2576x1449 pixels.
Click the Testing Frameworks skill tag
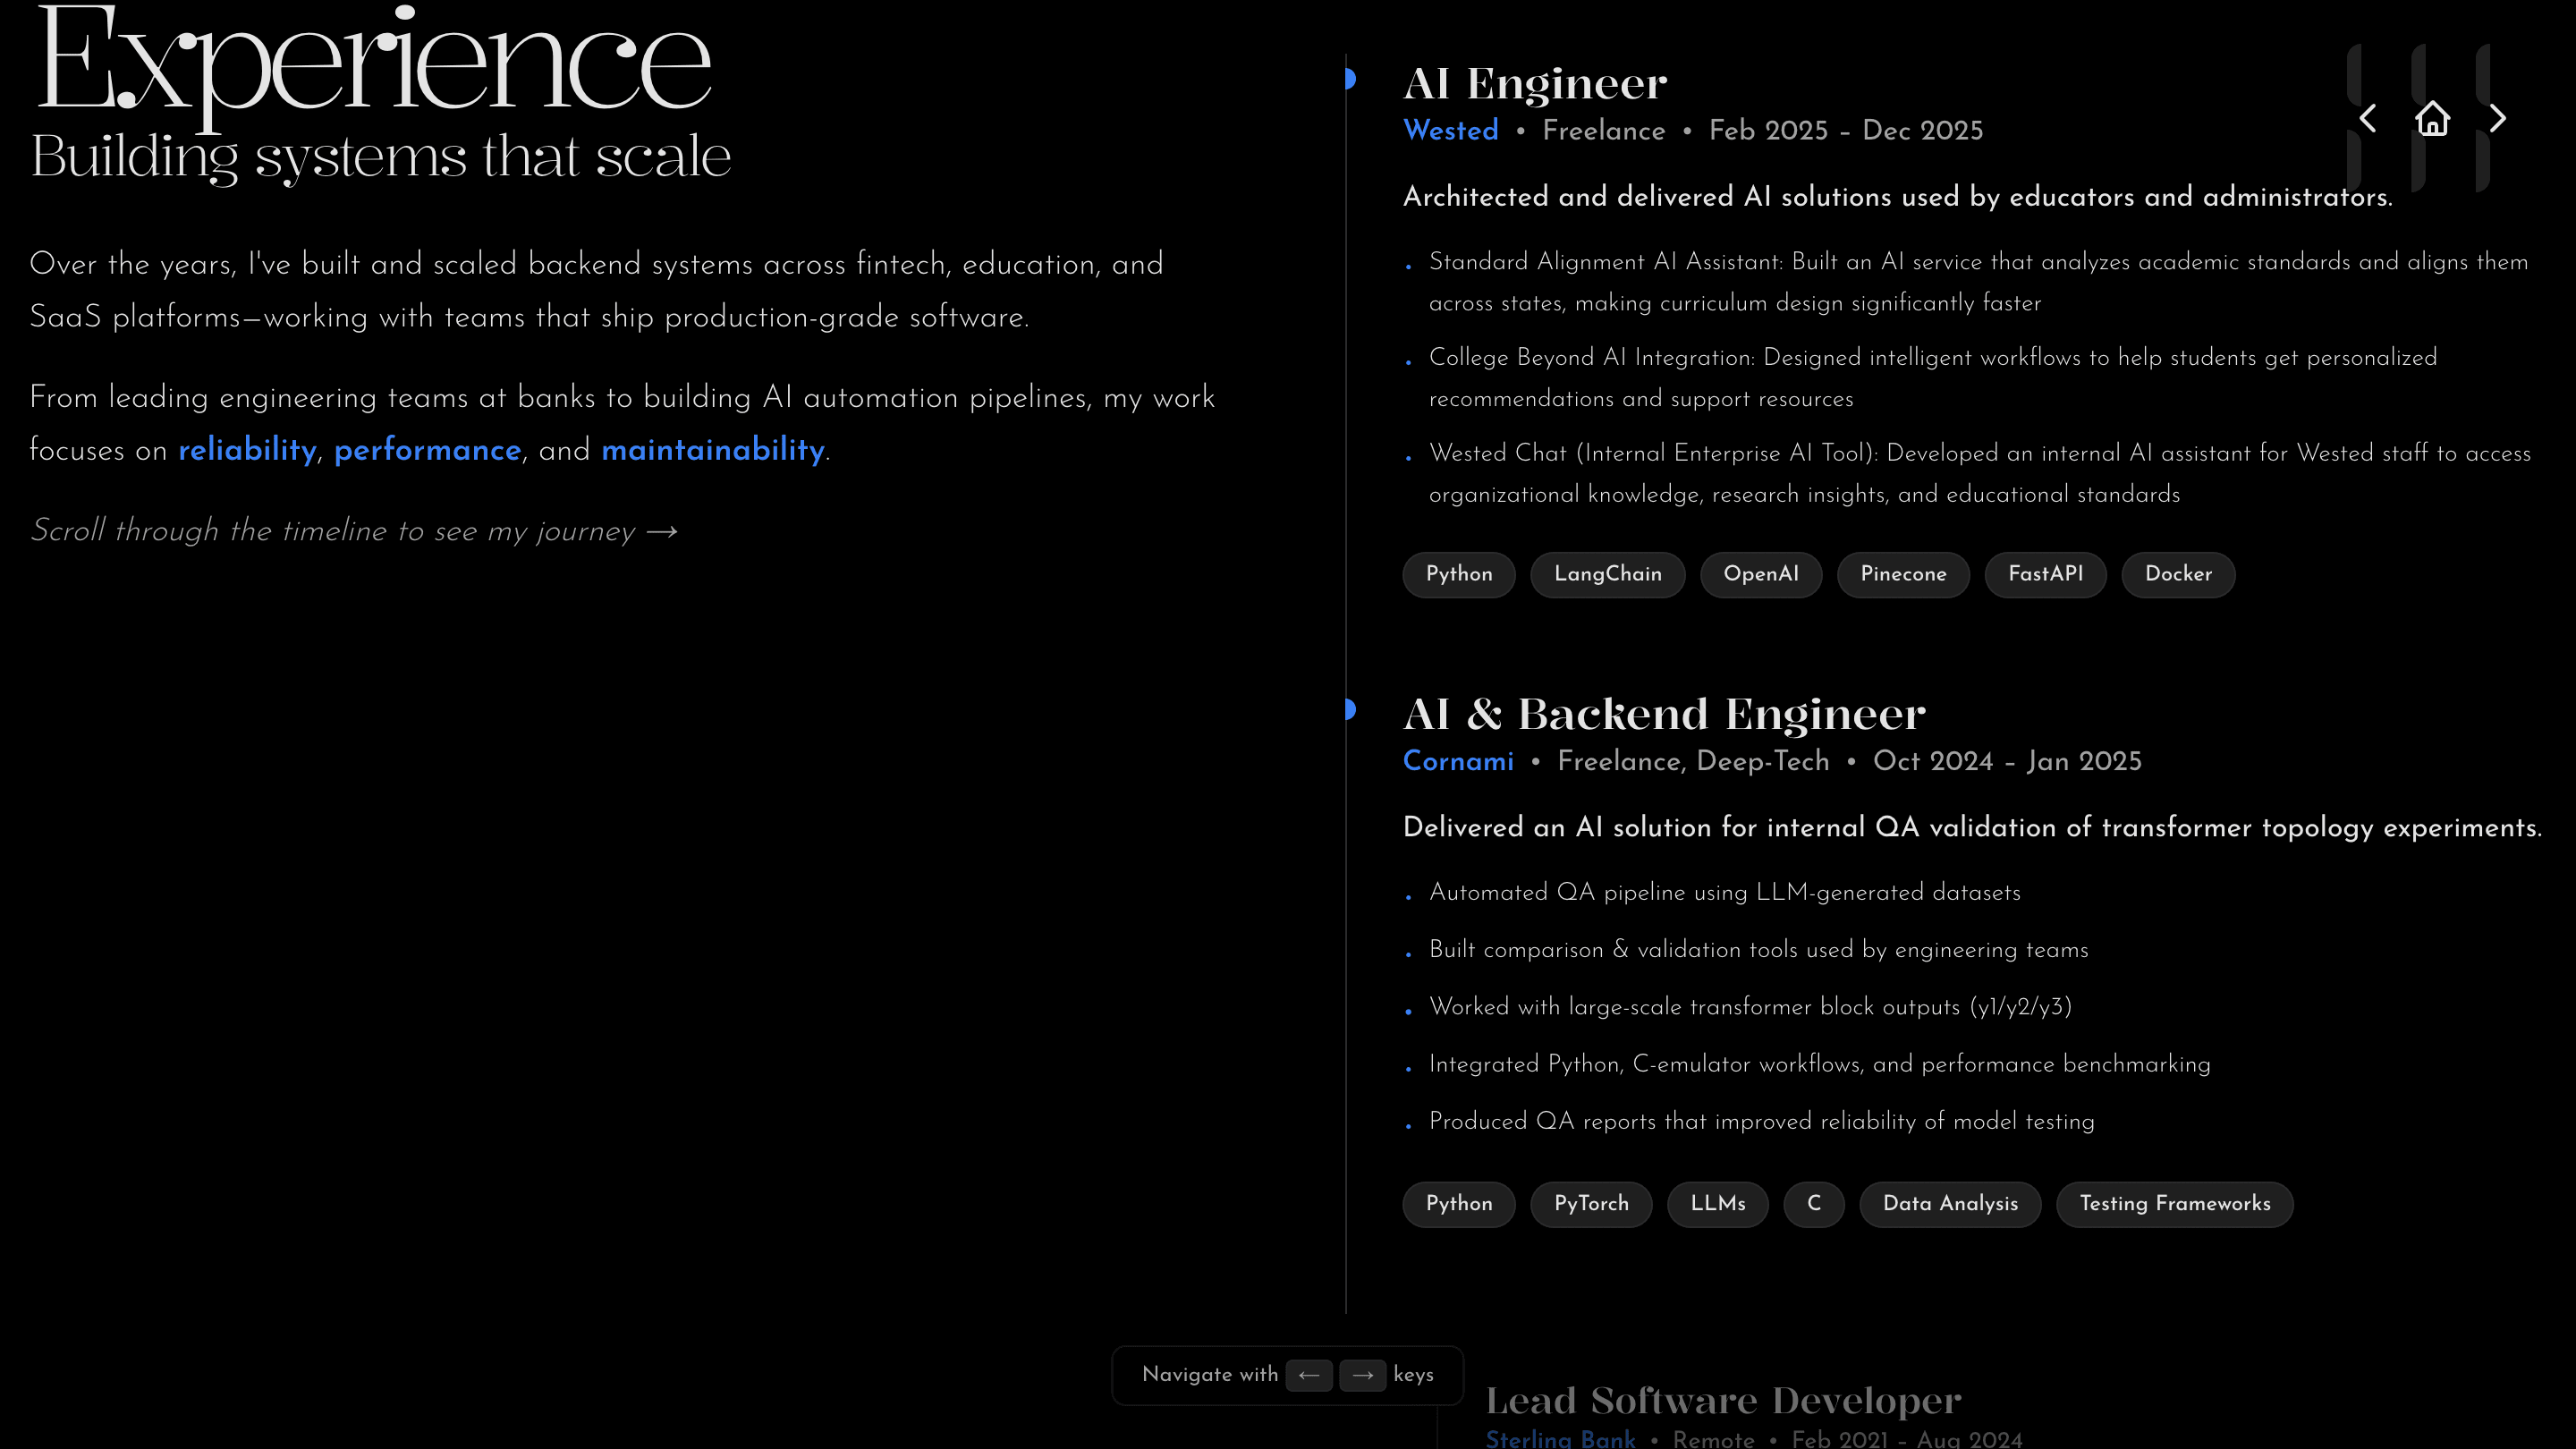(2175, 1204)
